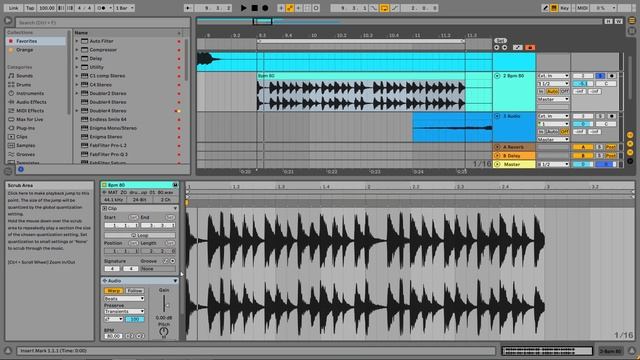The height and width of the screenshot is (360, 640).
Task: Set Bpm 80 track monitor to Auto
Action: point(552,91)
